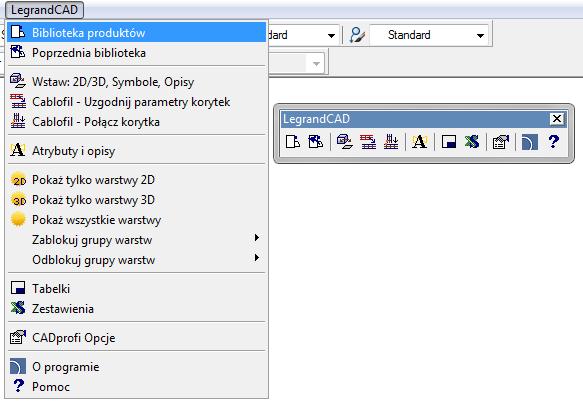Open Tabelki from the menu
The width and height of the screenshot is (583, 408).
(136, 289)
